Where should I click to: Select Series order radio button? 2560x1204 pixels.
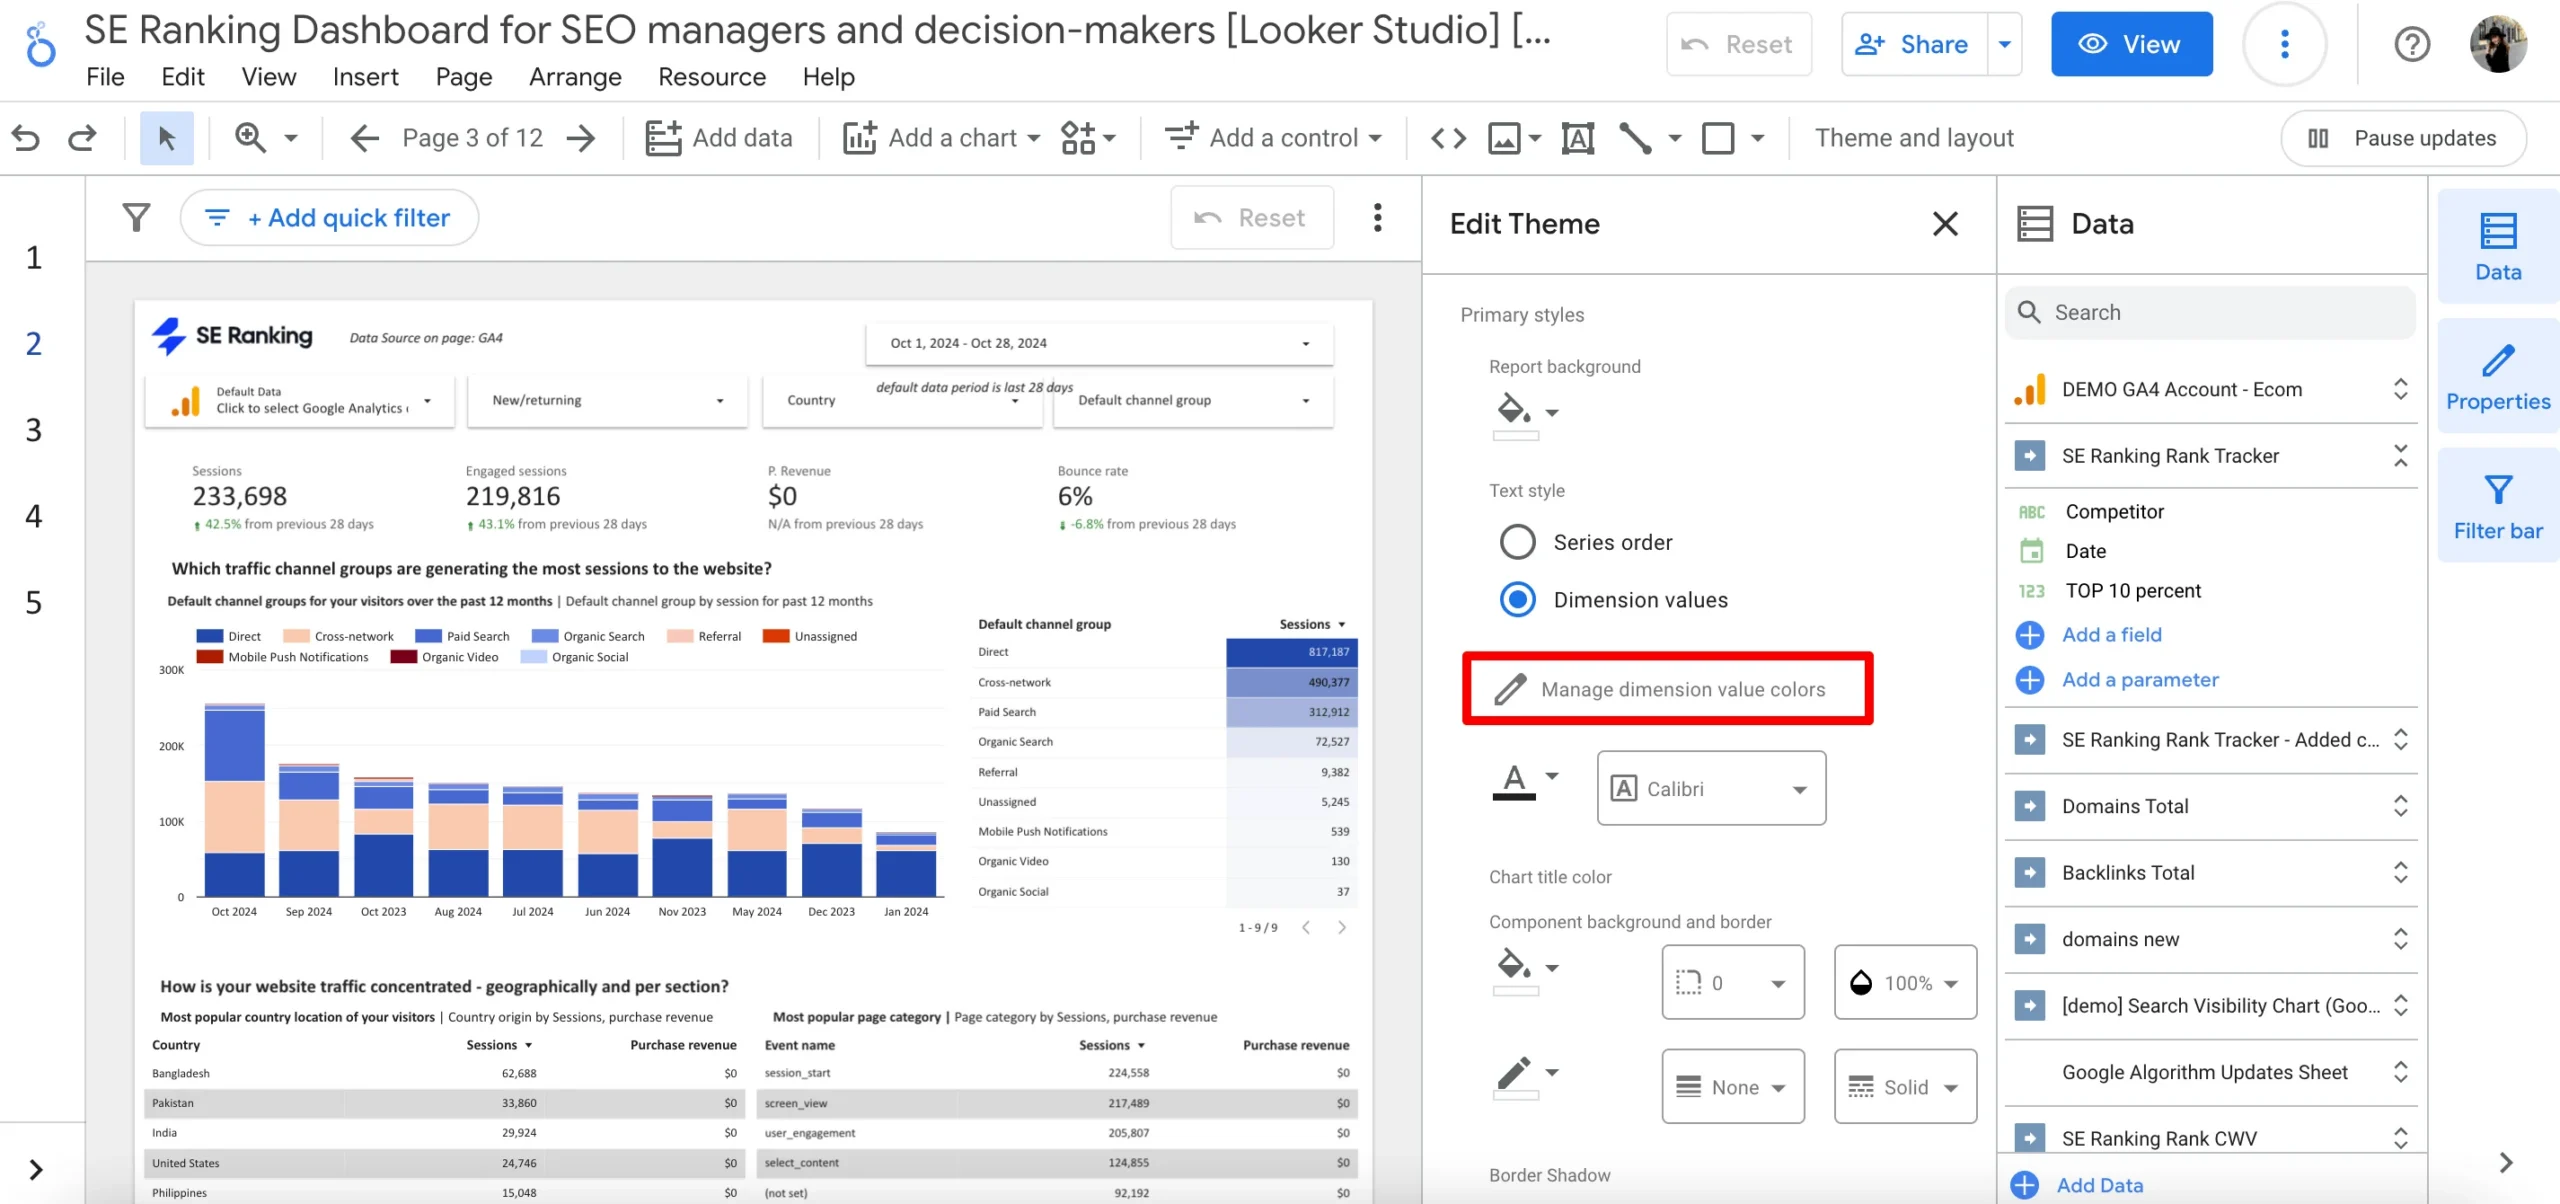point(1517,542)
